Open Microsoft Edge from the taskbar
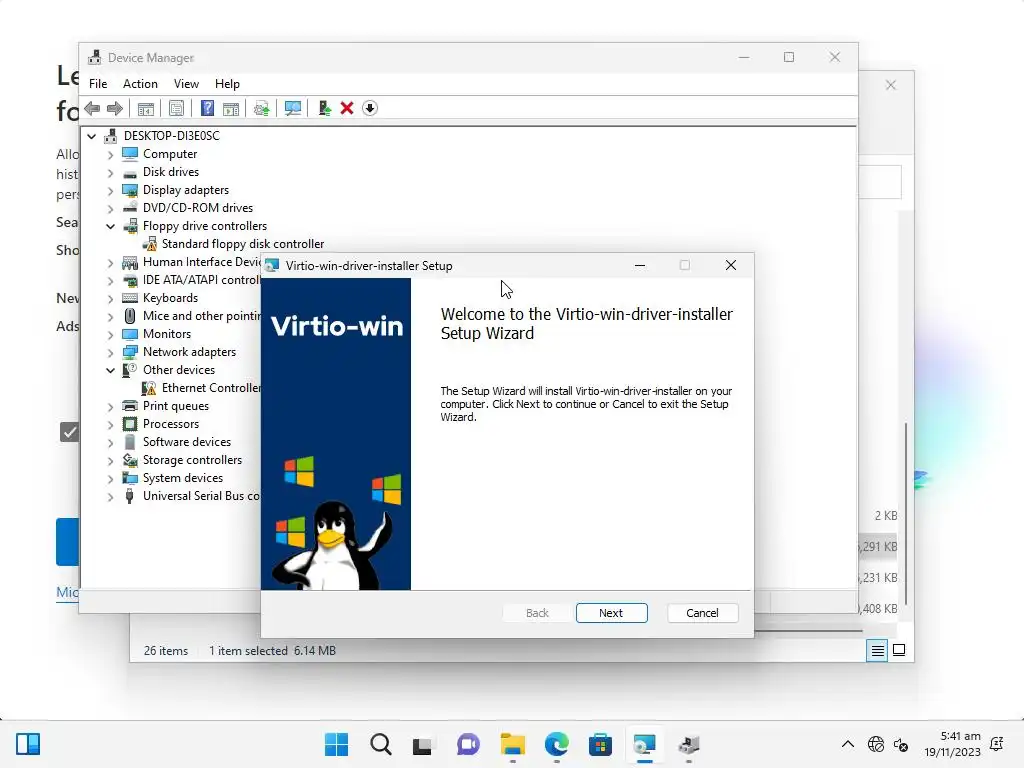 point(556,744)
